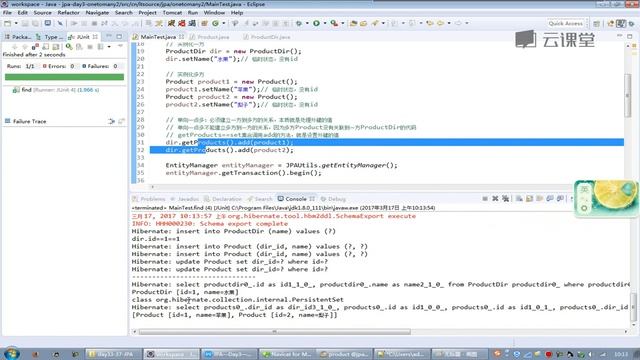Click Remove All Terminated Launches double-X icon
Viewport: 640px width, 360px height.
pyautogui.click(x=506, y=199)
